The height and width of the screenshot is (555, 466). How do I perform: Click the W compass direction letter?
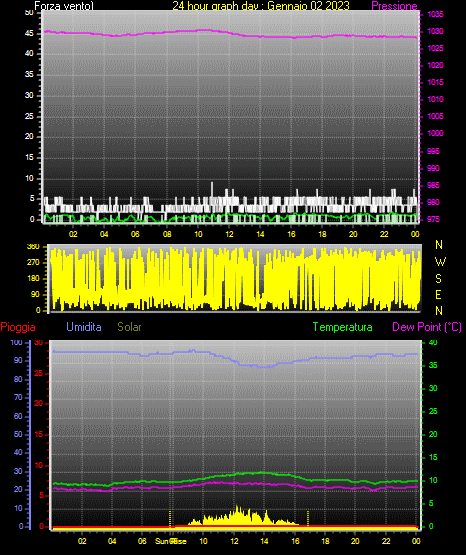pyautogui.click(x=440, y=262)
